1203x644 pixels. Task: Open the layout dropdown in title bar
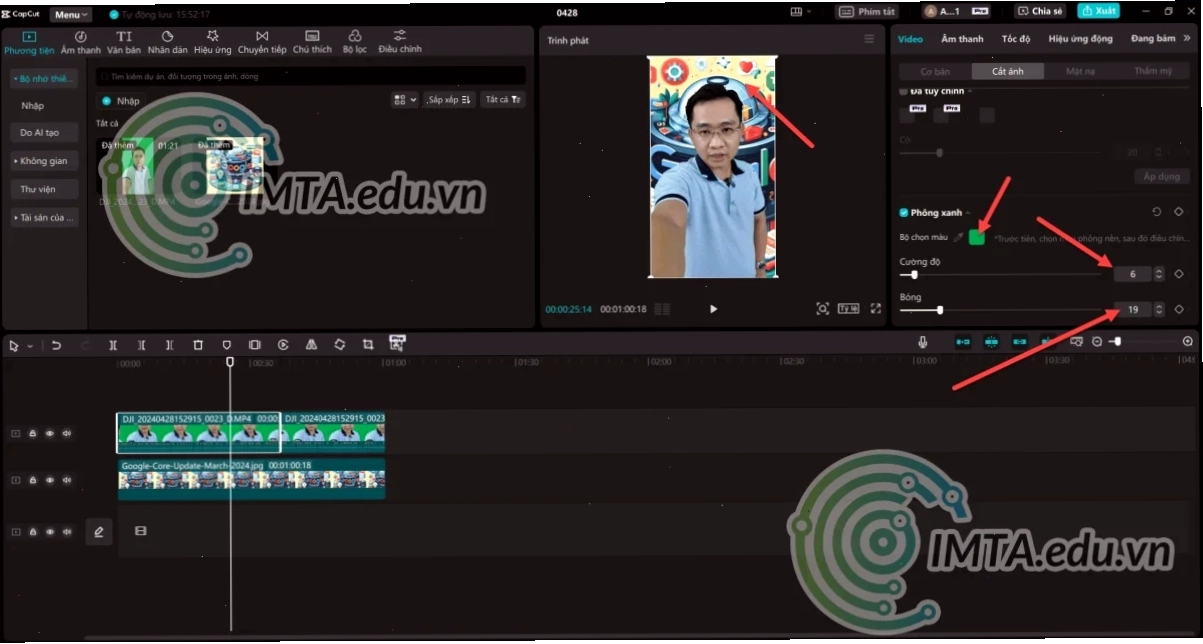(800, 11)
